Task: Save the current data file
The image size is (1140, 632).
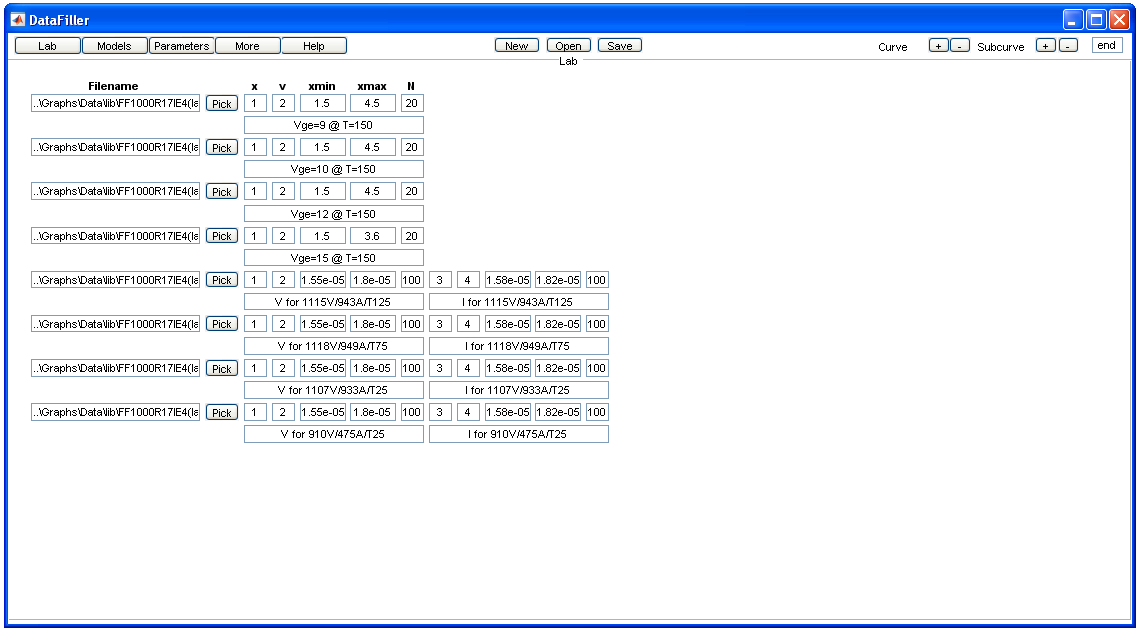Action: click(x=620, y=46)
